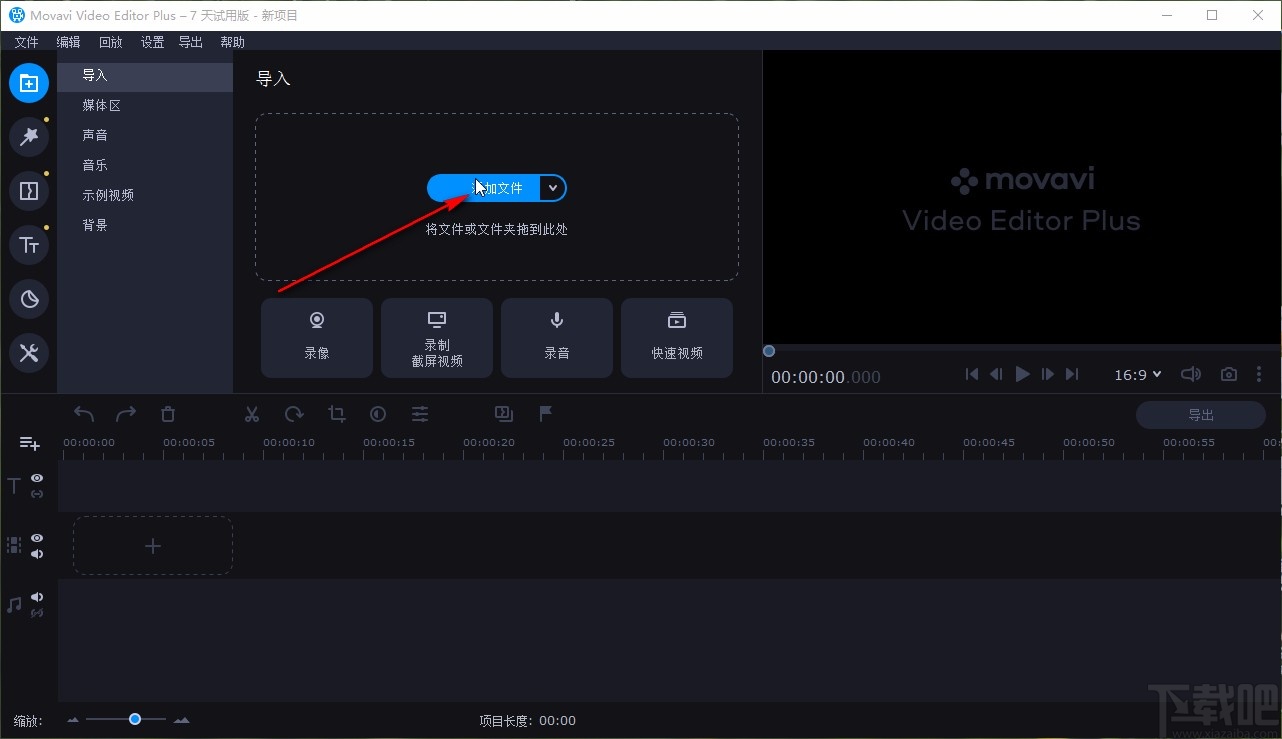This screenshot has height=739, width=1282.
Task: Skip to the end of the project
Action: [1072, 374]
